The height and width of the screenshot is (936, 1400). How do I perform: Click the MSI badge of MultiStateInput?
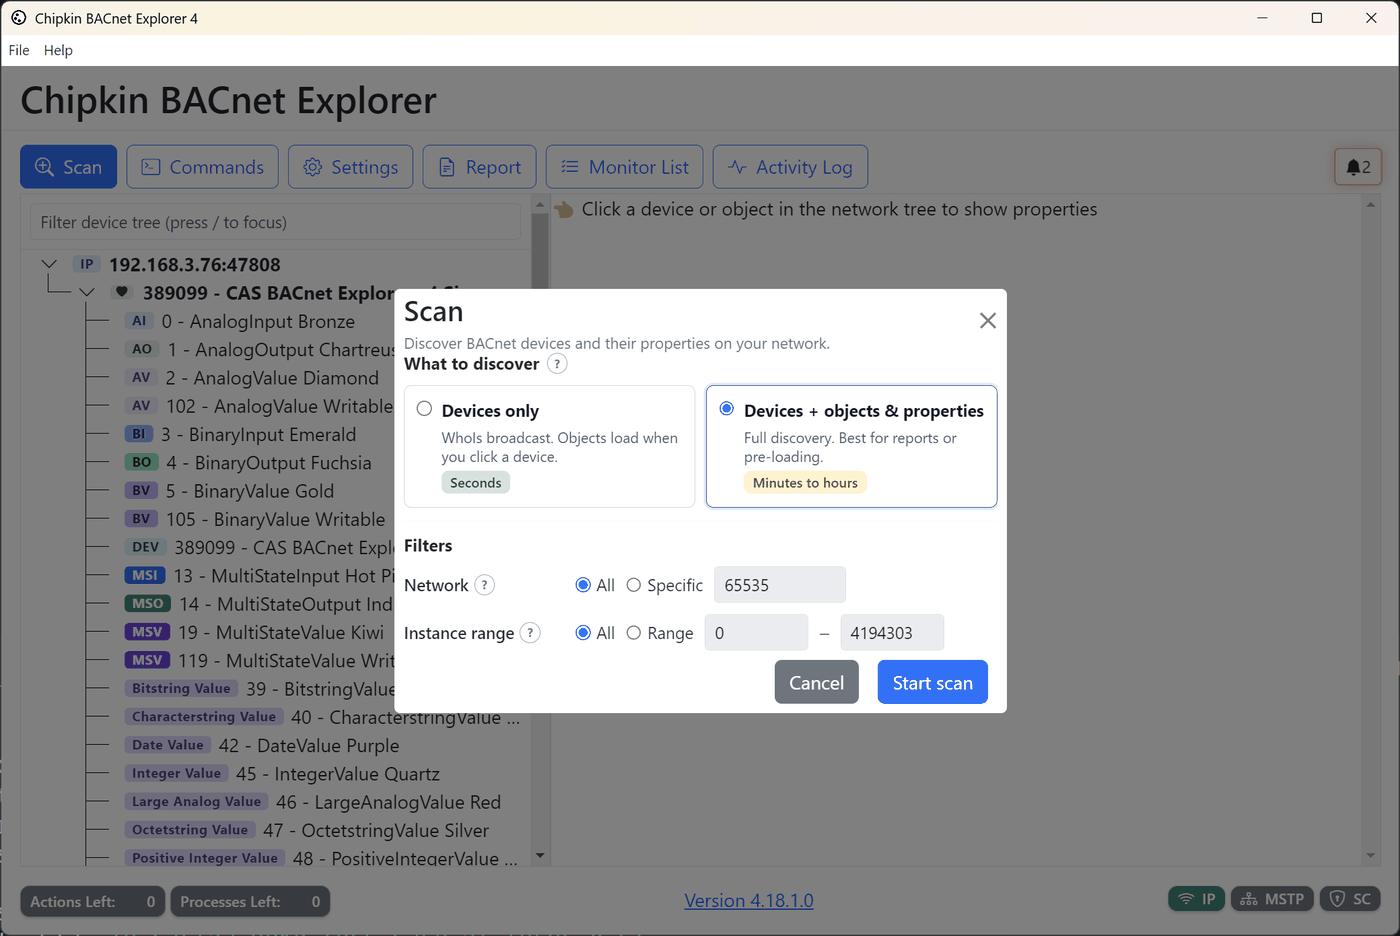pos(145,575)
